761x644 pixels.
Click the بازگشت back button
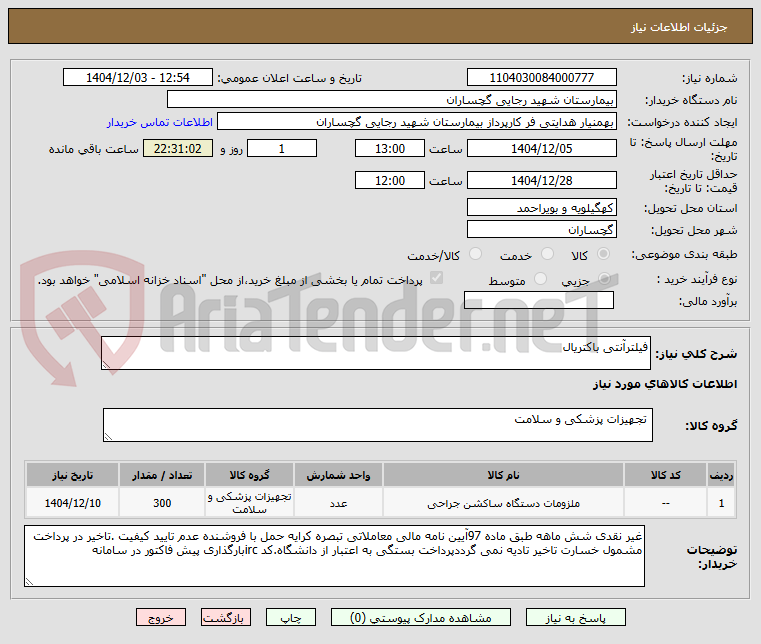click(x=226, y=617)
